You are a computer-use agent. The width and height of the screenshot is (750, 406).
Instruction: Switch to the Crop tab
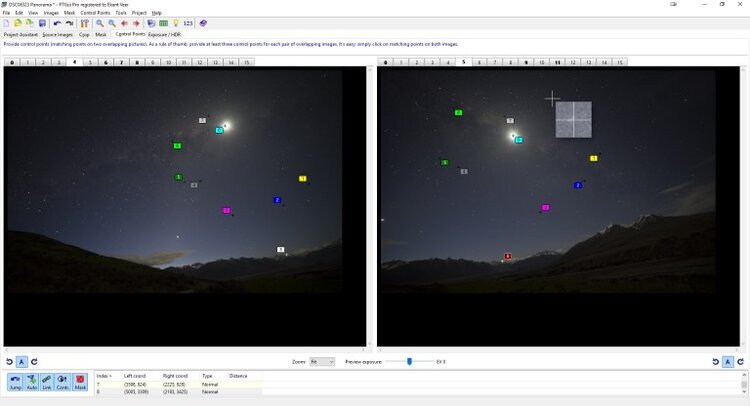(84, 34)
